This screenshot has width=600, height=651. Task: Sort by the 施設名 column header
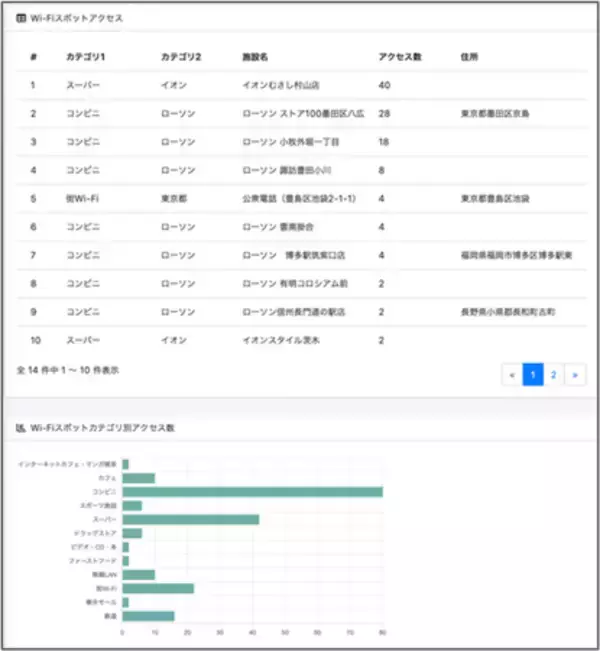pos(257,57)
